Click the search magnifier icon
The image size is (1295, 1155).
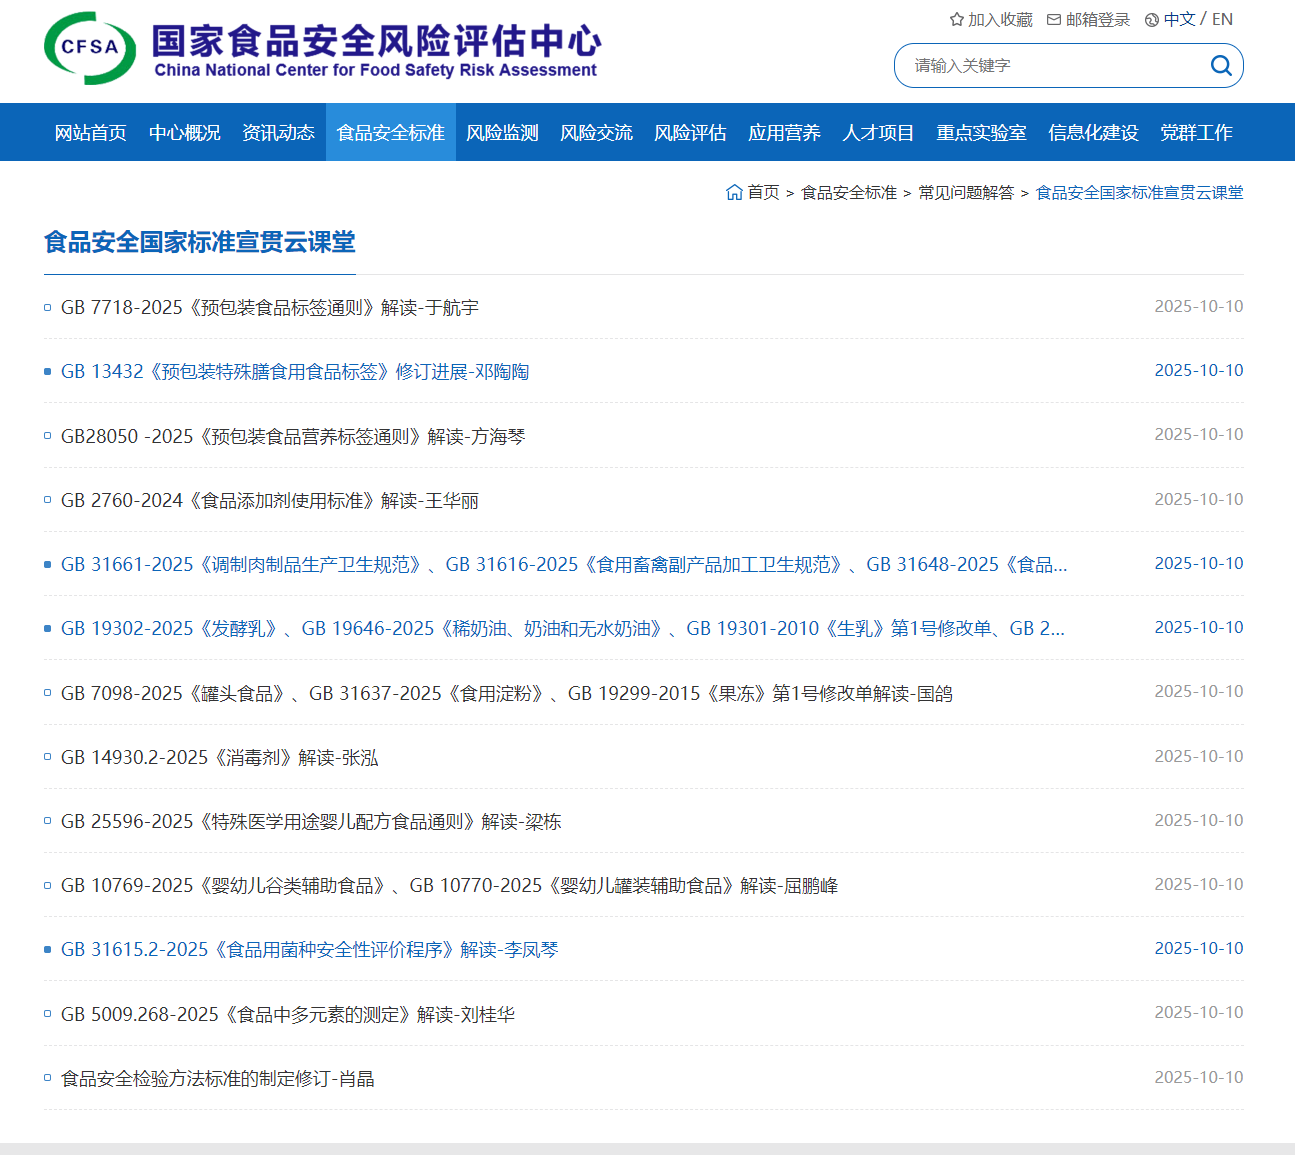(1220, 66)
